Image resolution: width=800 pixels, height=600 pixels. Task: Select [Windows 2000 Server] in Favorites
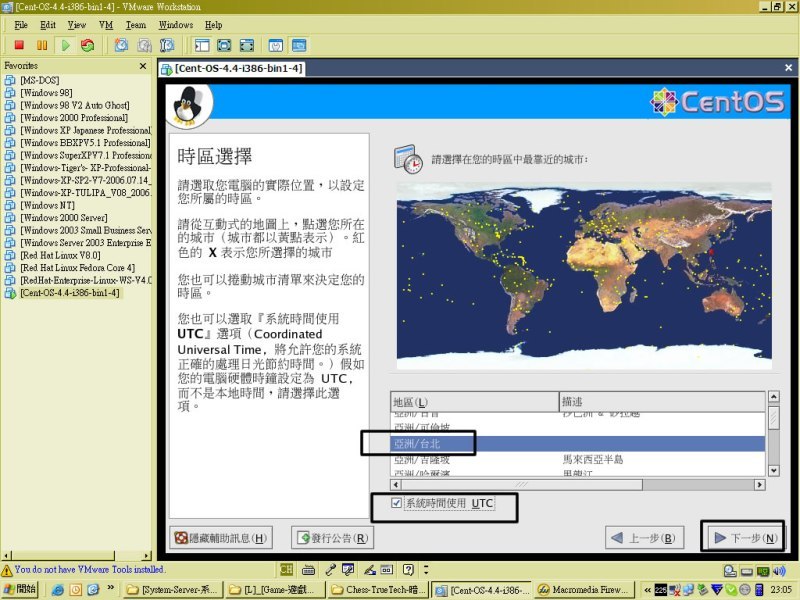[64, 218]
